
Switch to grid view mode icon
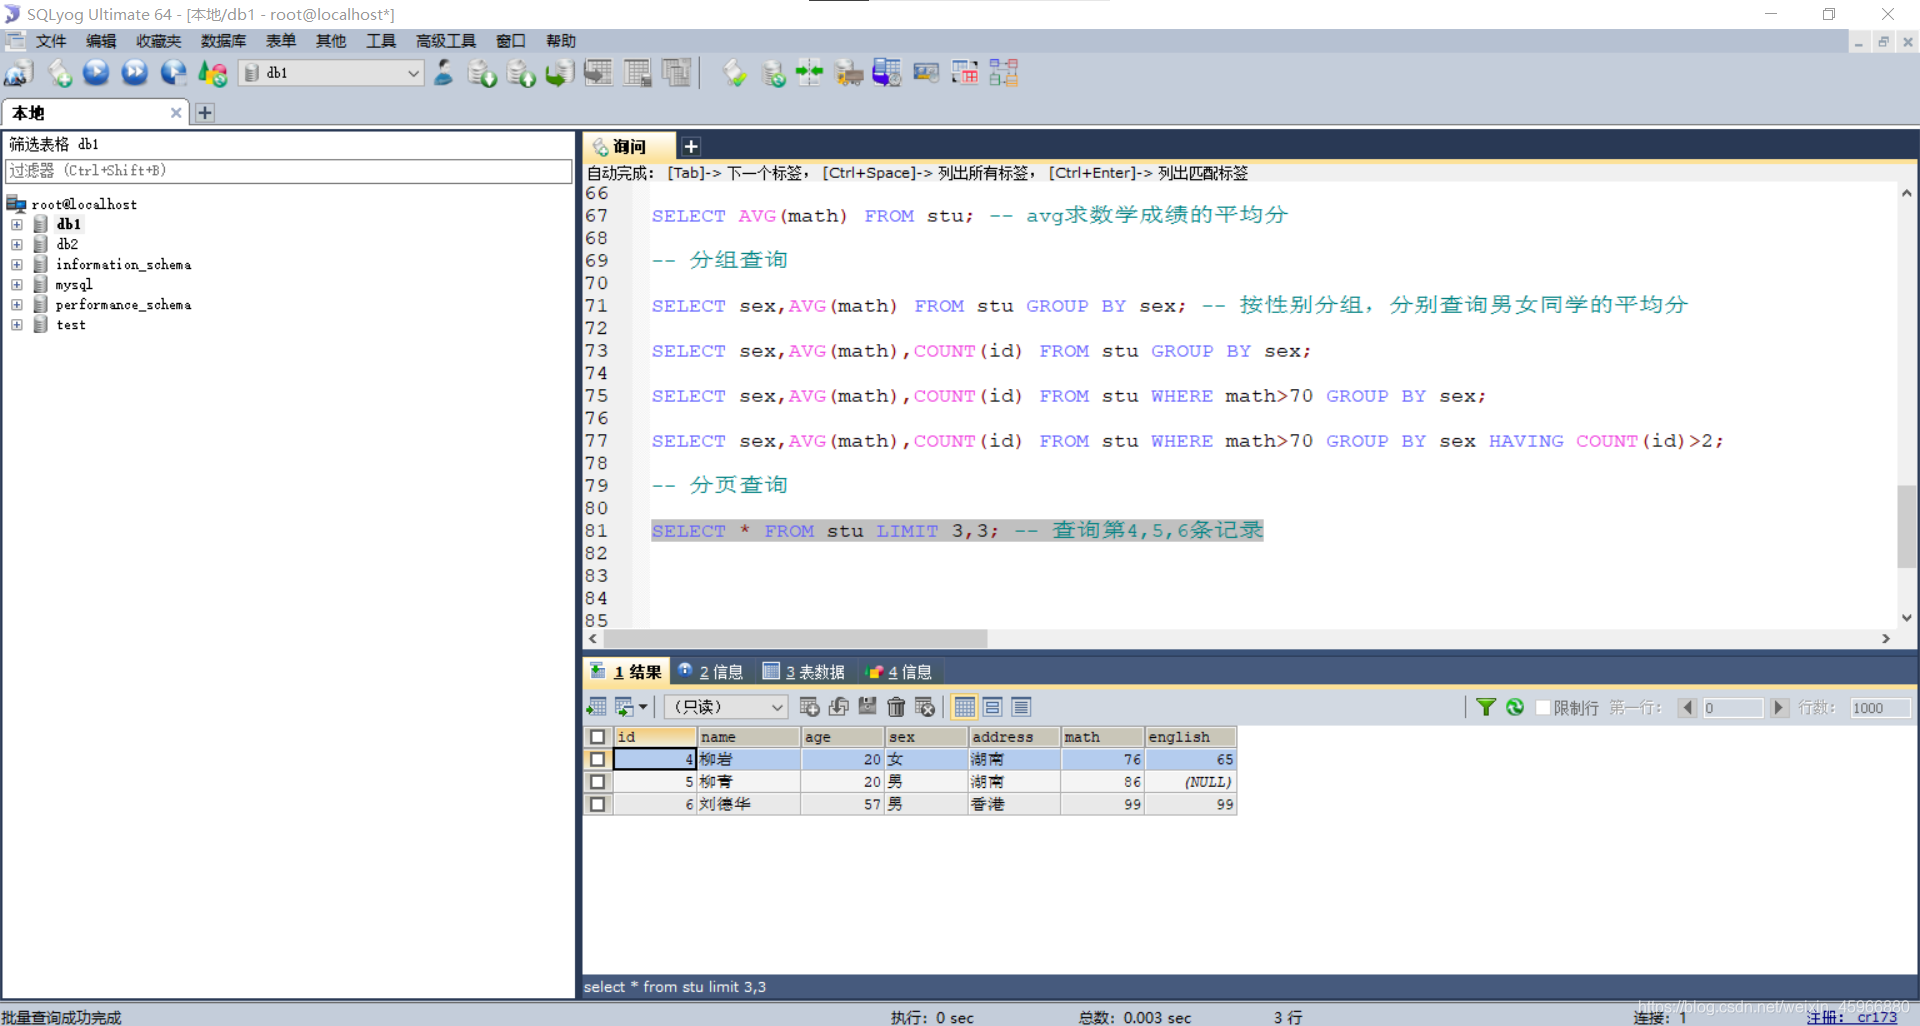pos(964,707)
